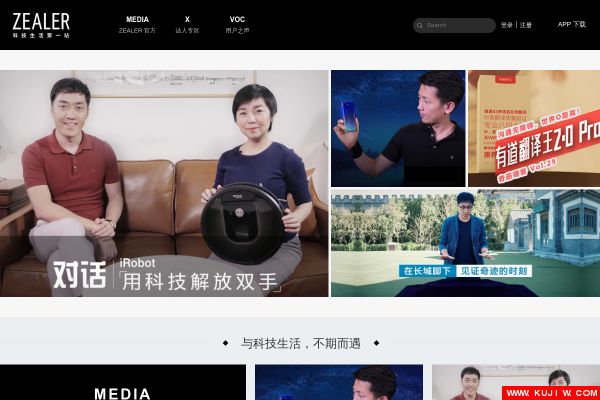Viewport: 600px width, 400px height.
Task: Open the 有道翻译王2.0 Pro thumbnail
Action: click(534, 128)
